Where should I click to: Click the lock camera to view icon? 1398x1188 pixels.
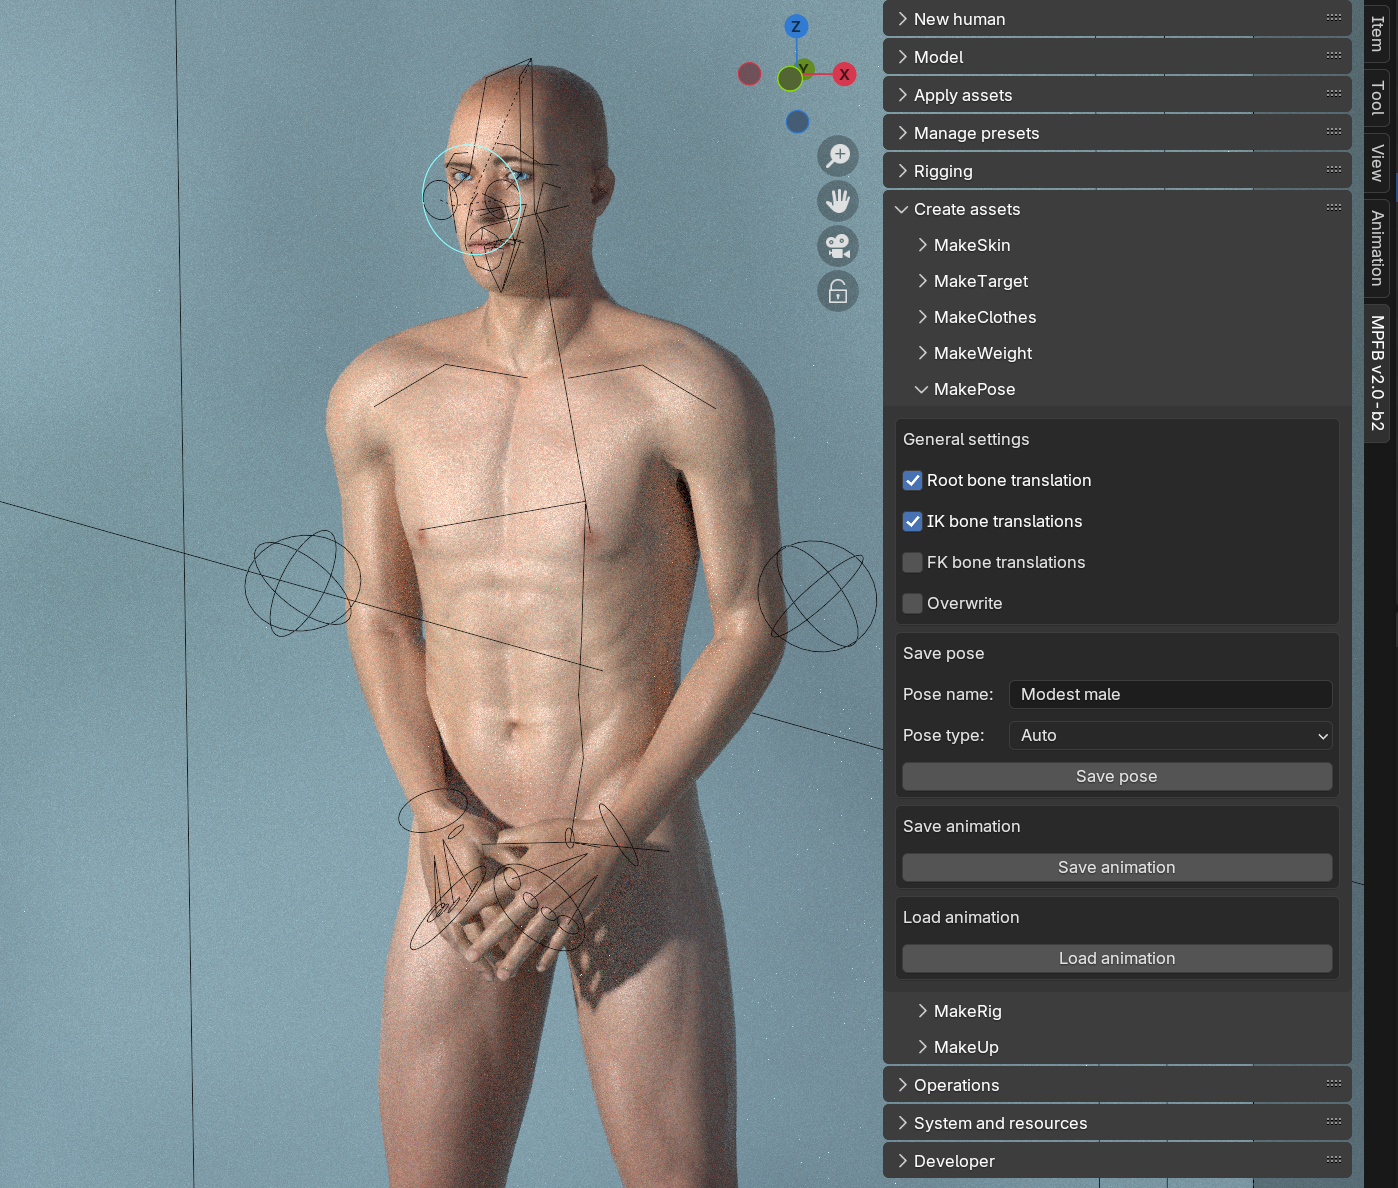point(838,291)
